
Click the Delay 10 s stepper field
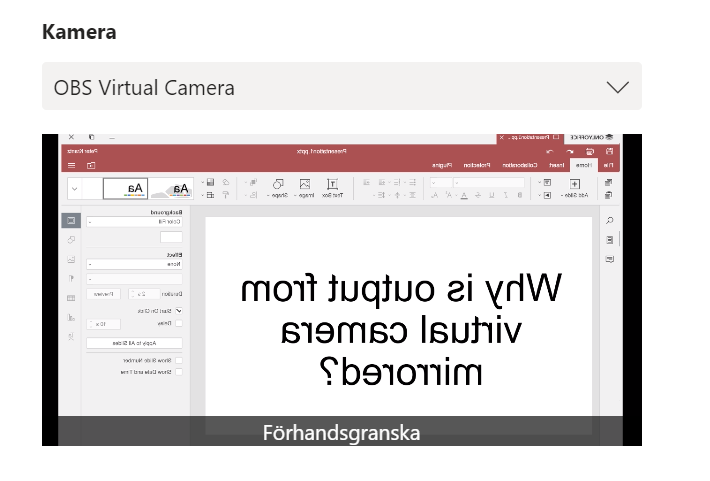[x=103, y=324]
